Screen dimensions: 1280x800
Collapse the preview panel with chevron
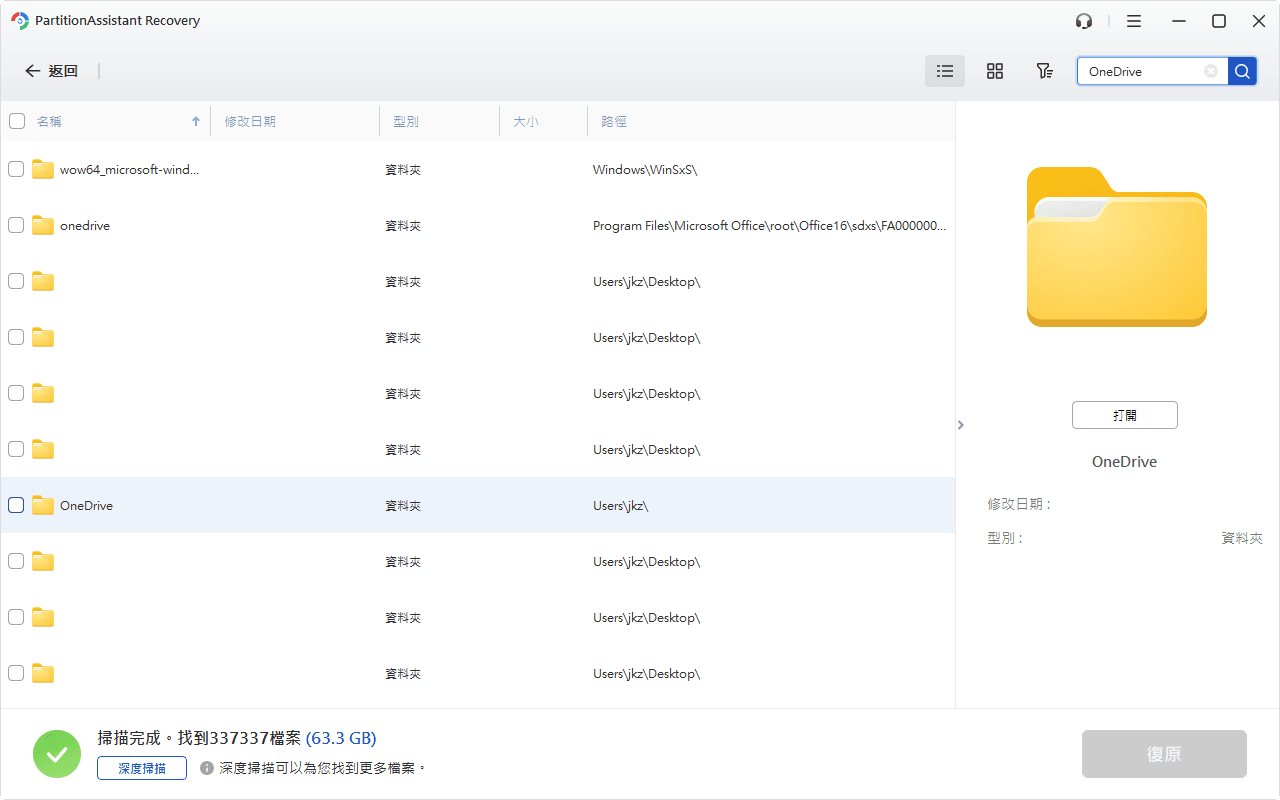pos(961,425)
